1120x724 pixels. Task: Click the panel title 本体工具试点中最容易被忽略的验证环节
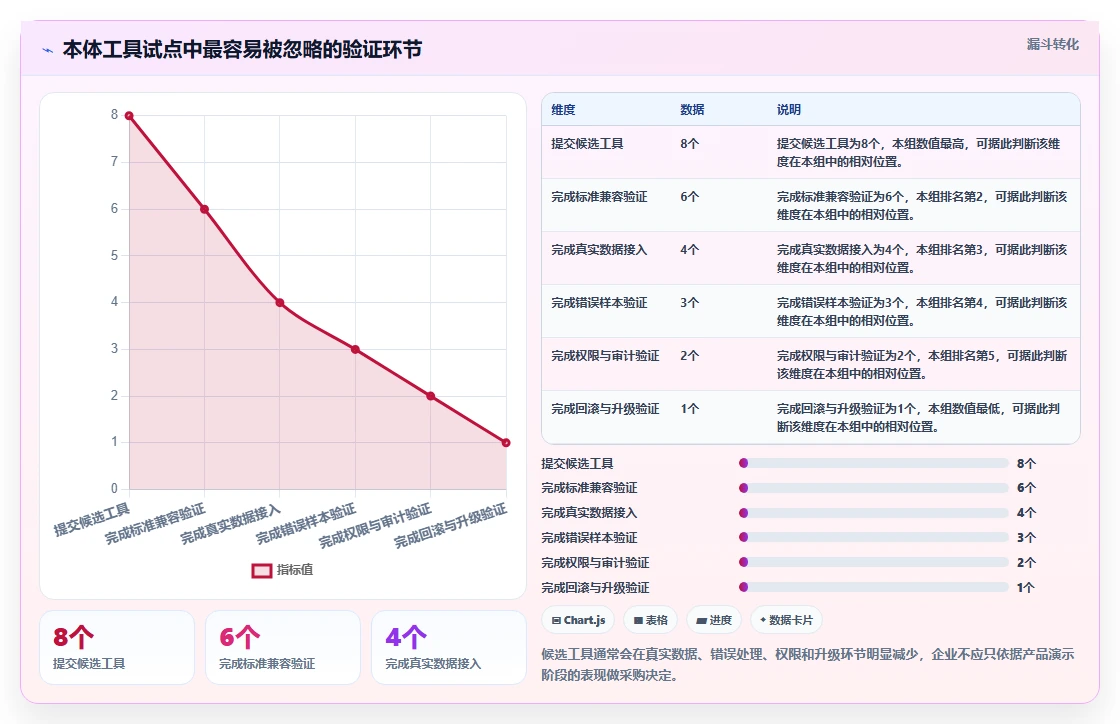[x=242, y=49]
